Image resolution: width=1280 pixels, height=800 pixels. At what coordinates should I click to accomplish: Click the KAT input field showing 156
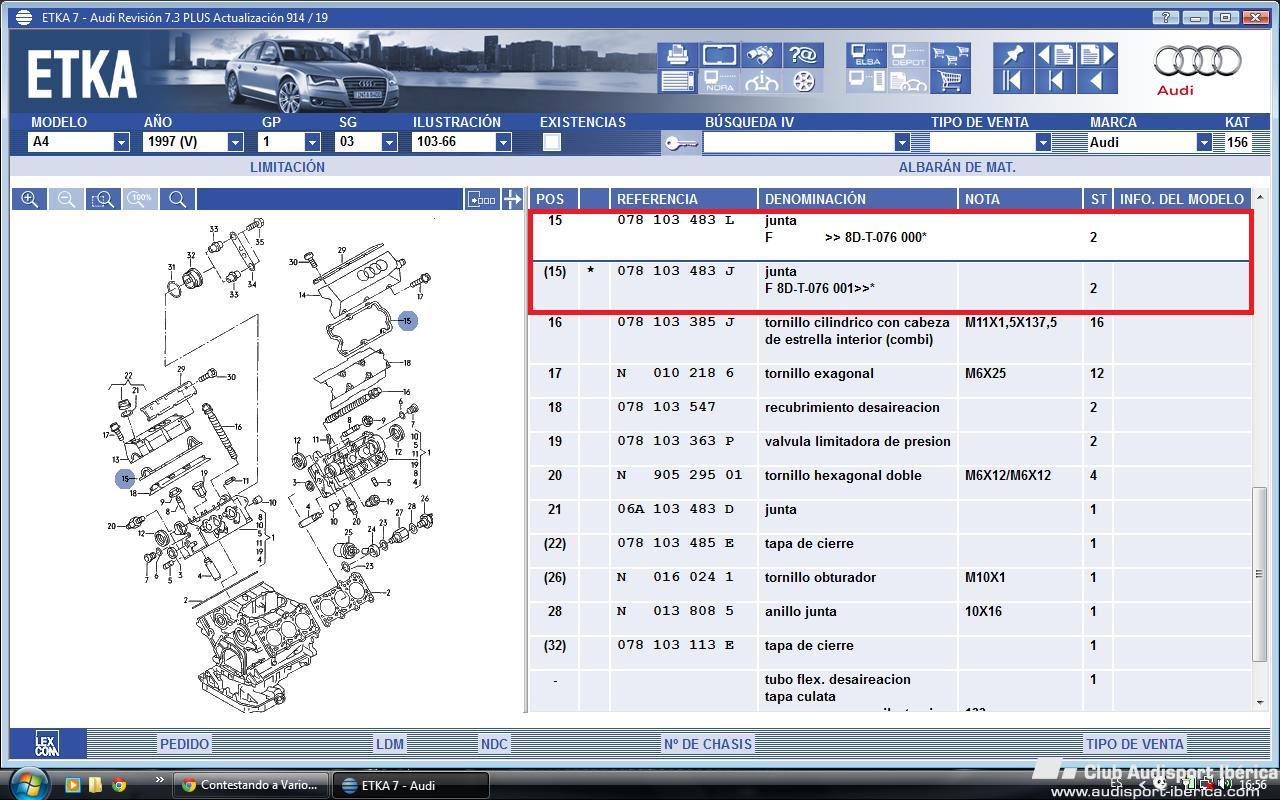pyautogui.click(x=1238, y=142)
